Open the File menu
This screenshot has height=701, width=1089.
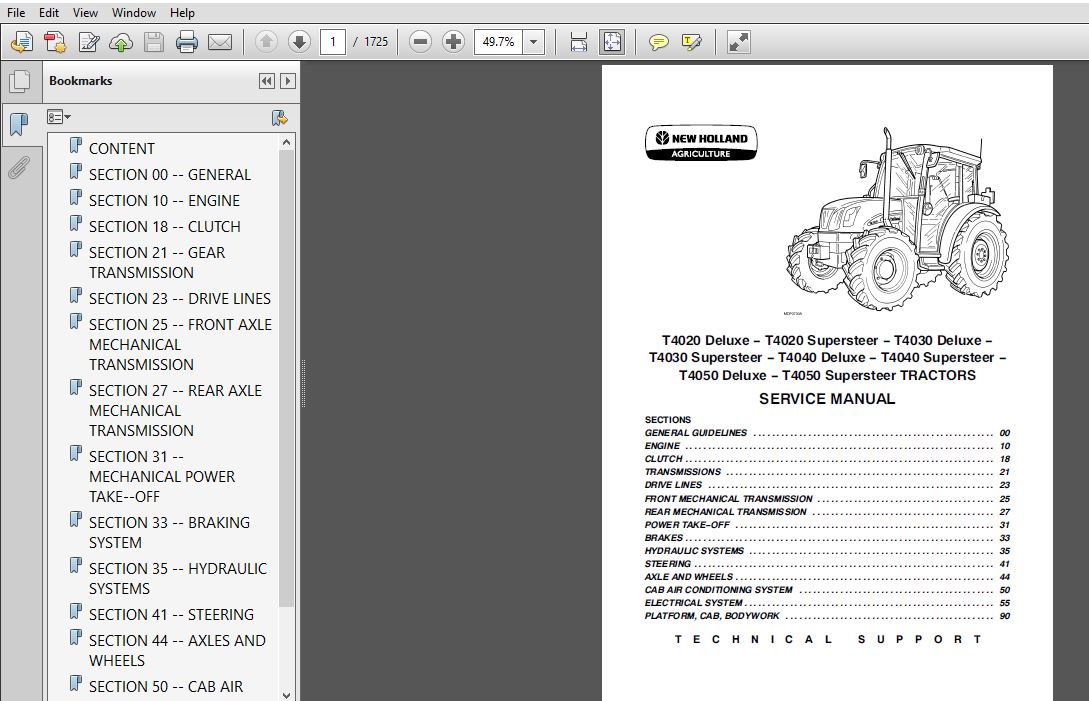tap(16, 13)
